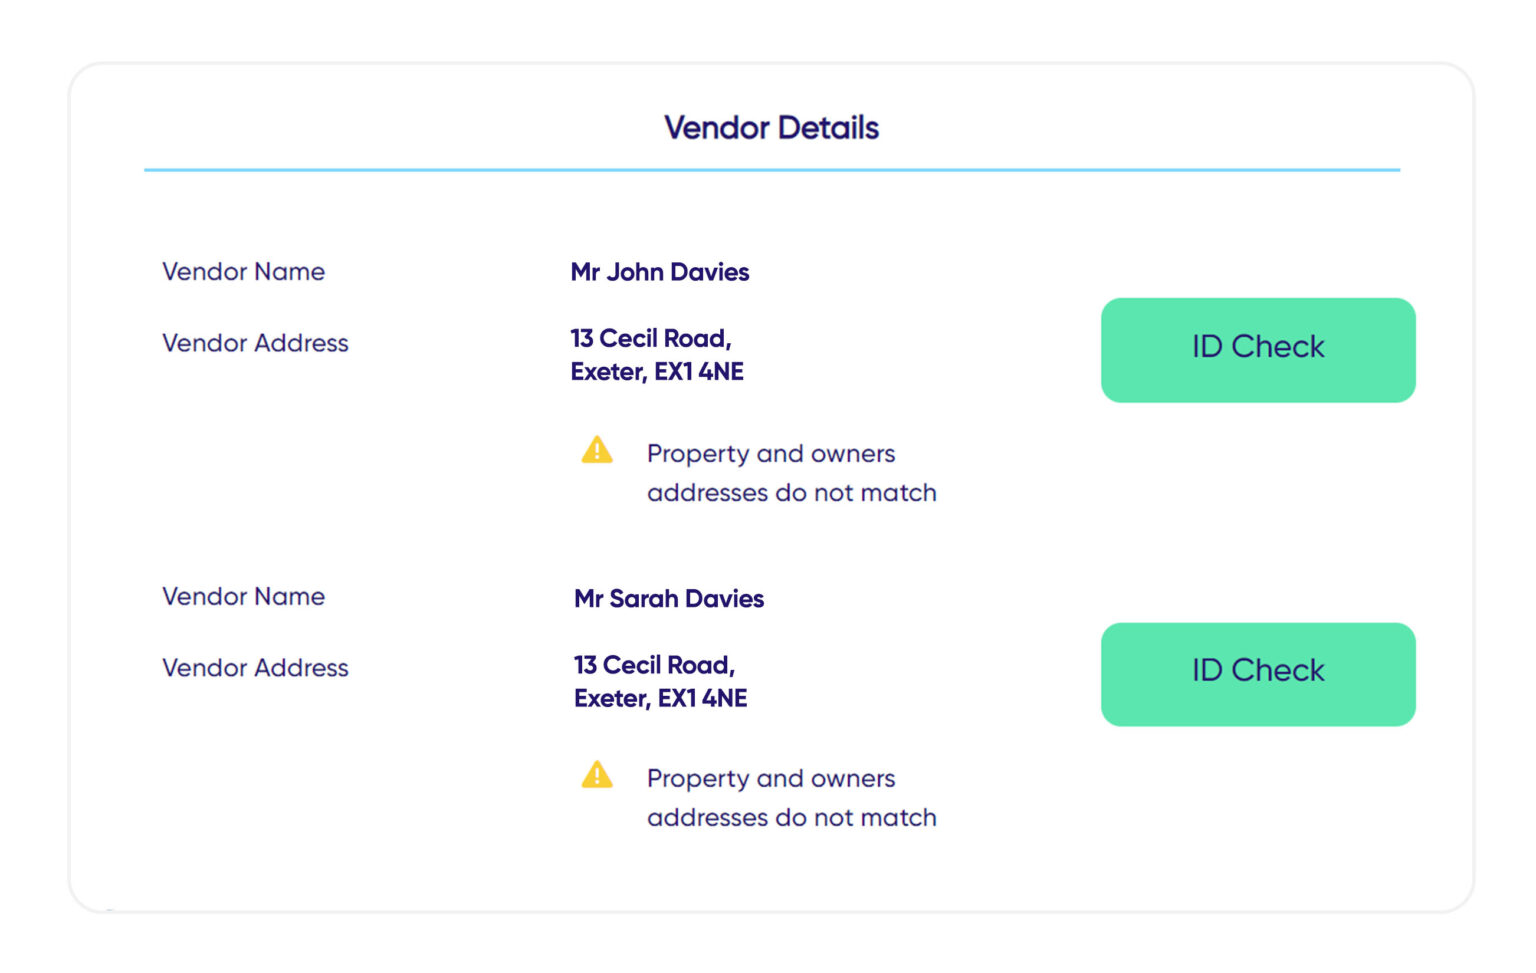The height and width of the screenshot is (973, 1536).
Task: Click the vendor name Mr John Davies
Action: pos(659,272)
